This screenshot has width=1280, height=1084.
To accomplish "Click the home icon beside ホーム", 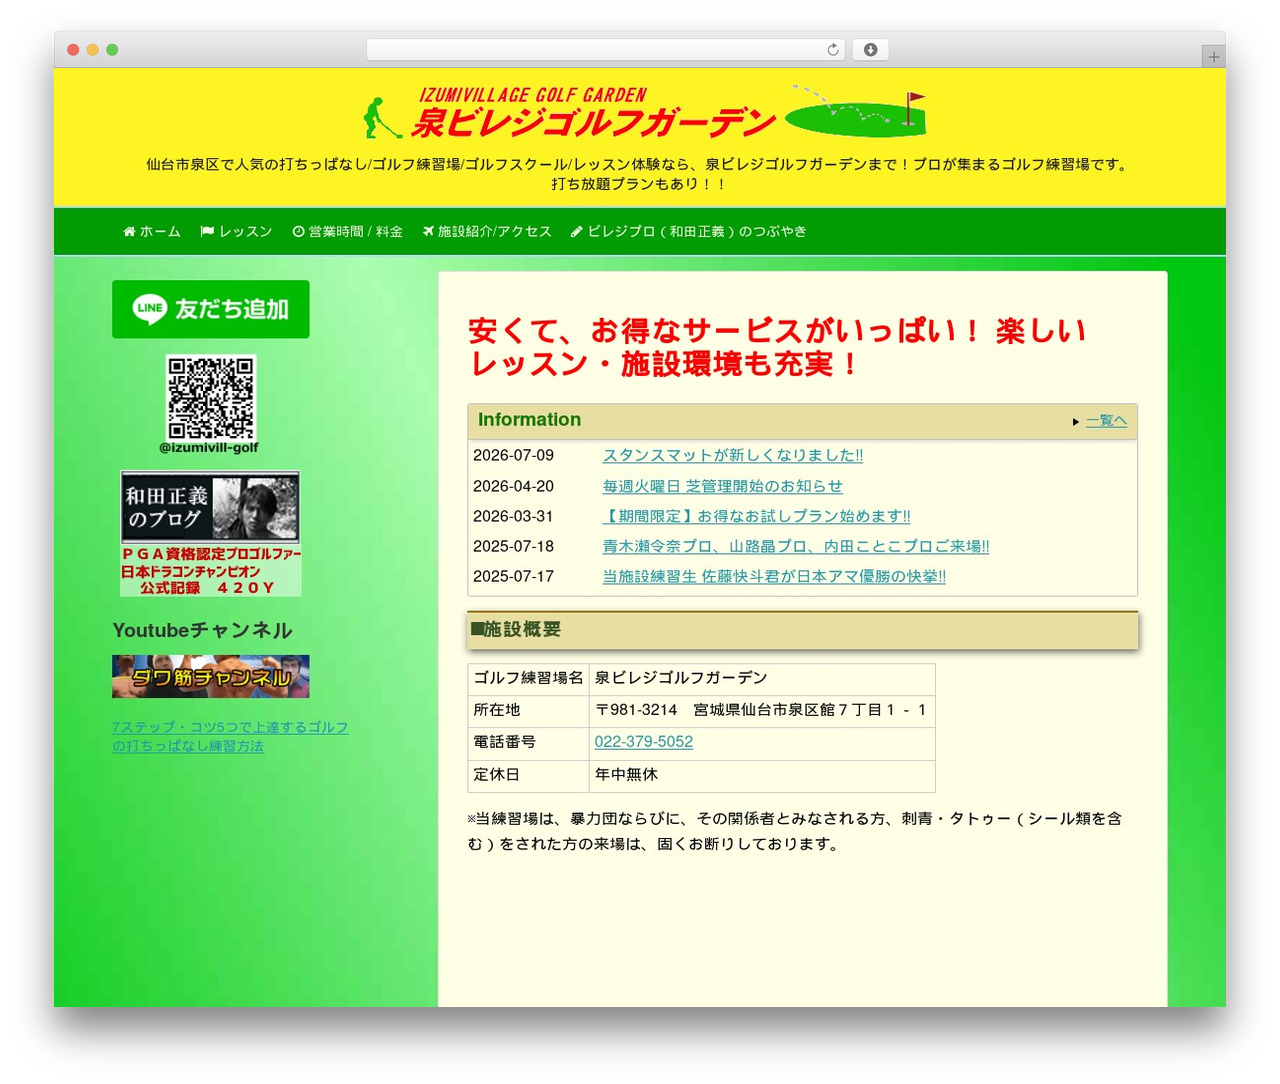I will click(x=129, y=231).
